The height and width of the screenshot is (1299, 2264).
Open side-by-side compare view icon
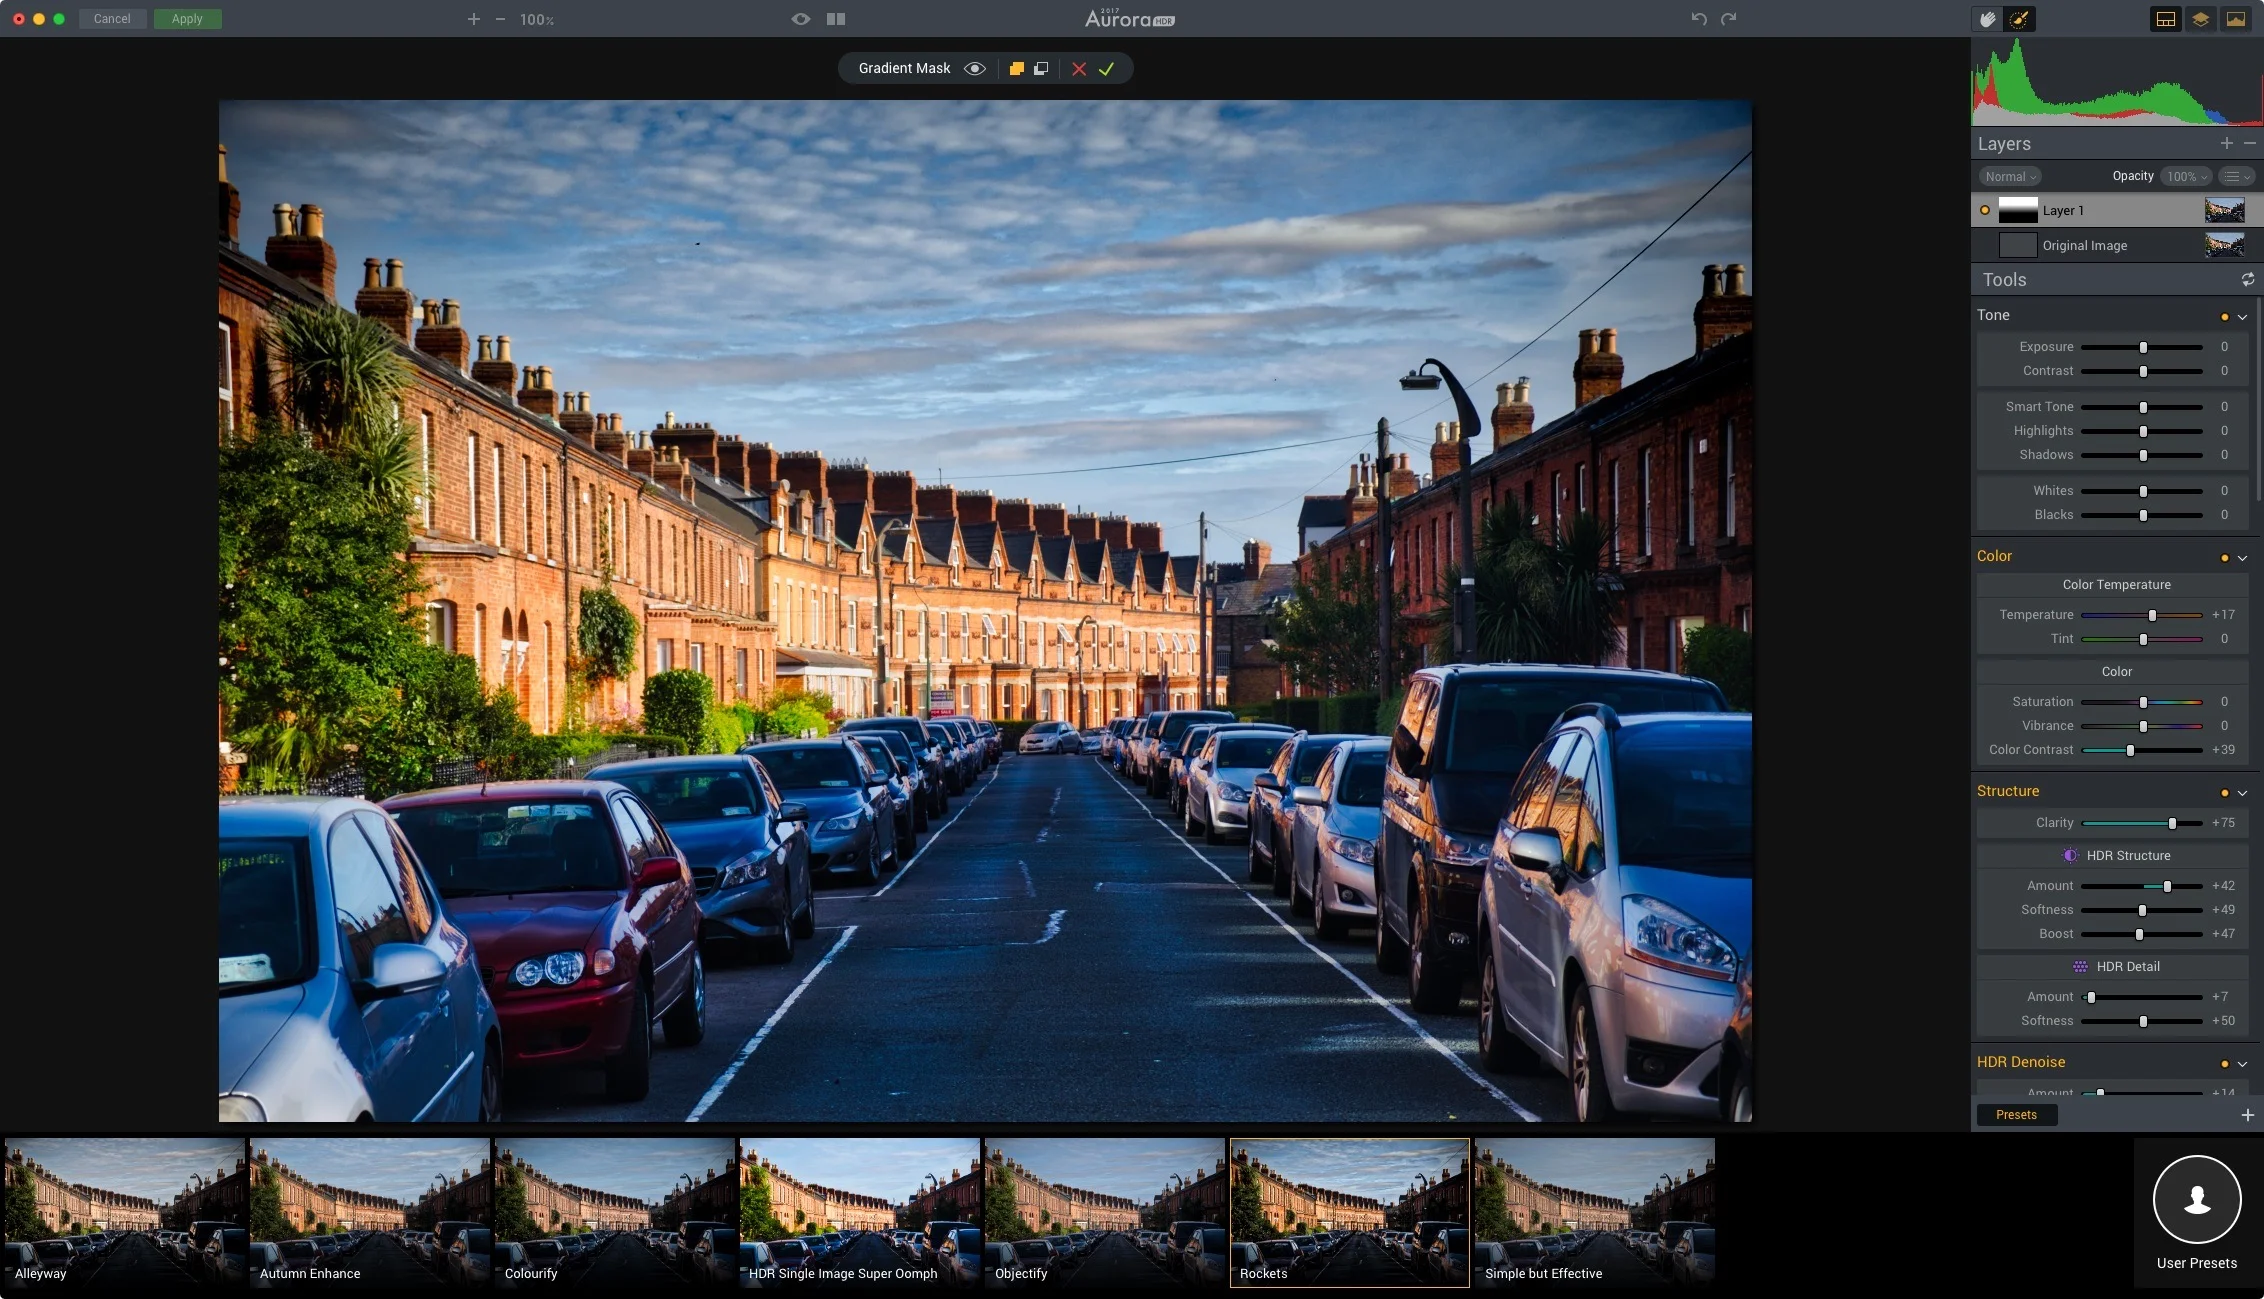836,19
